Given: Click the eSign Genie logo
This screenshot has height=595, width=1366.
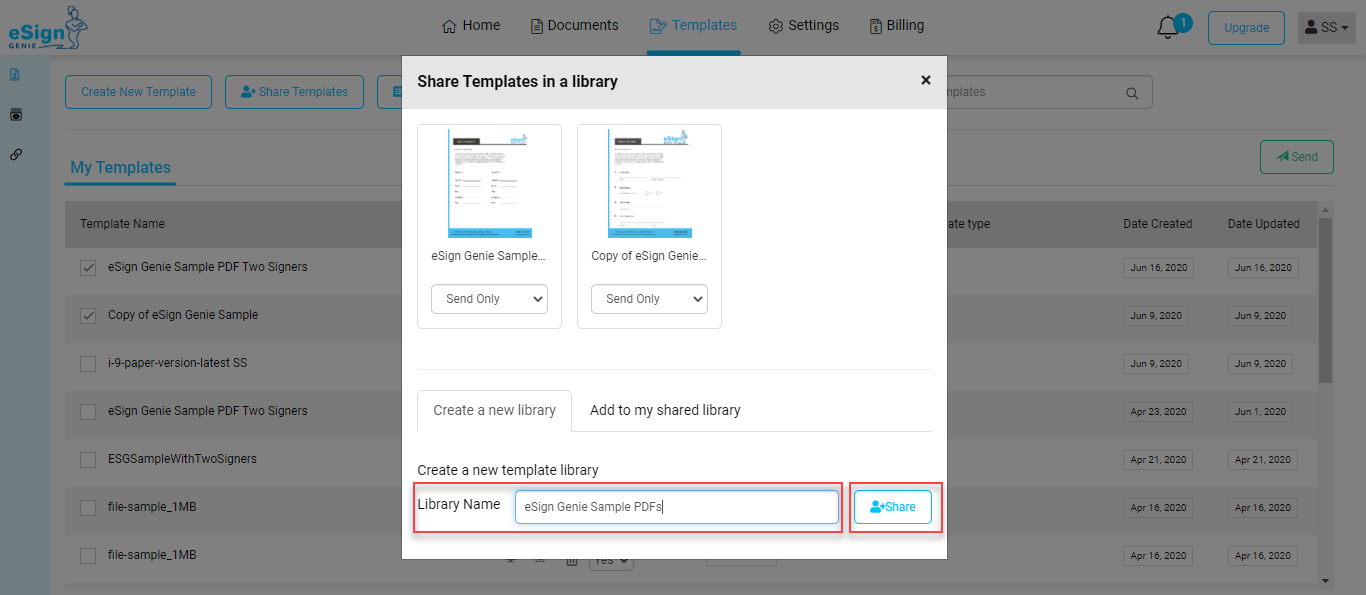Looking at the screenshot, I should 48,28.
